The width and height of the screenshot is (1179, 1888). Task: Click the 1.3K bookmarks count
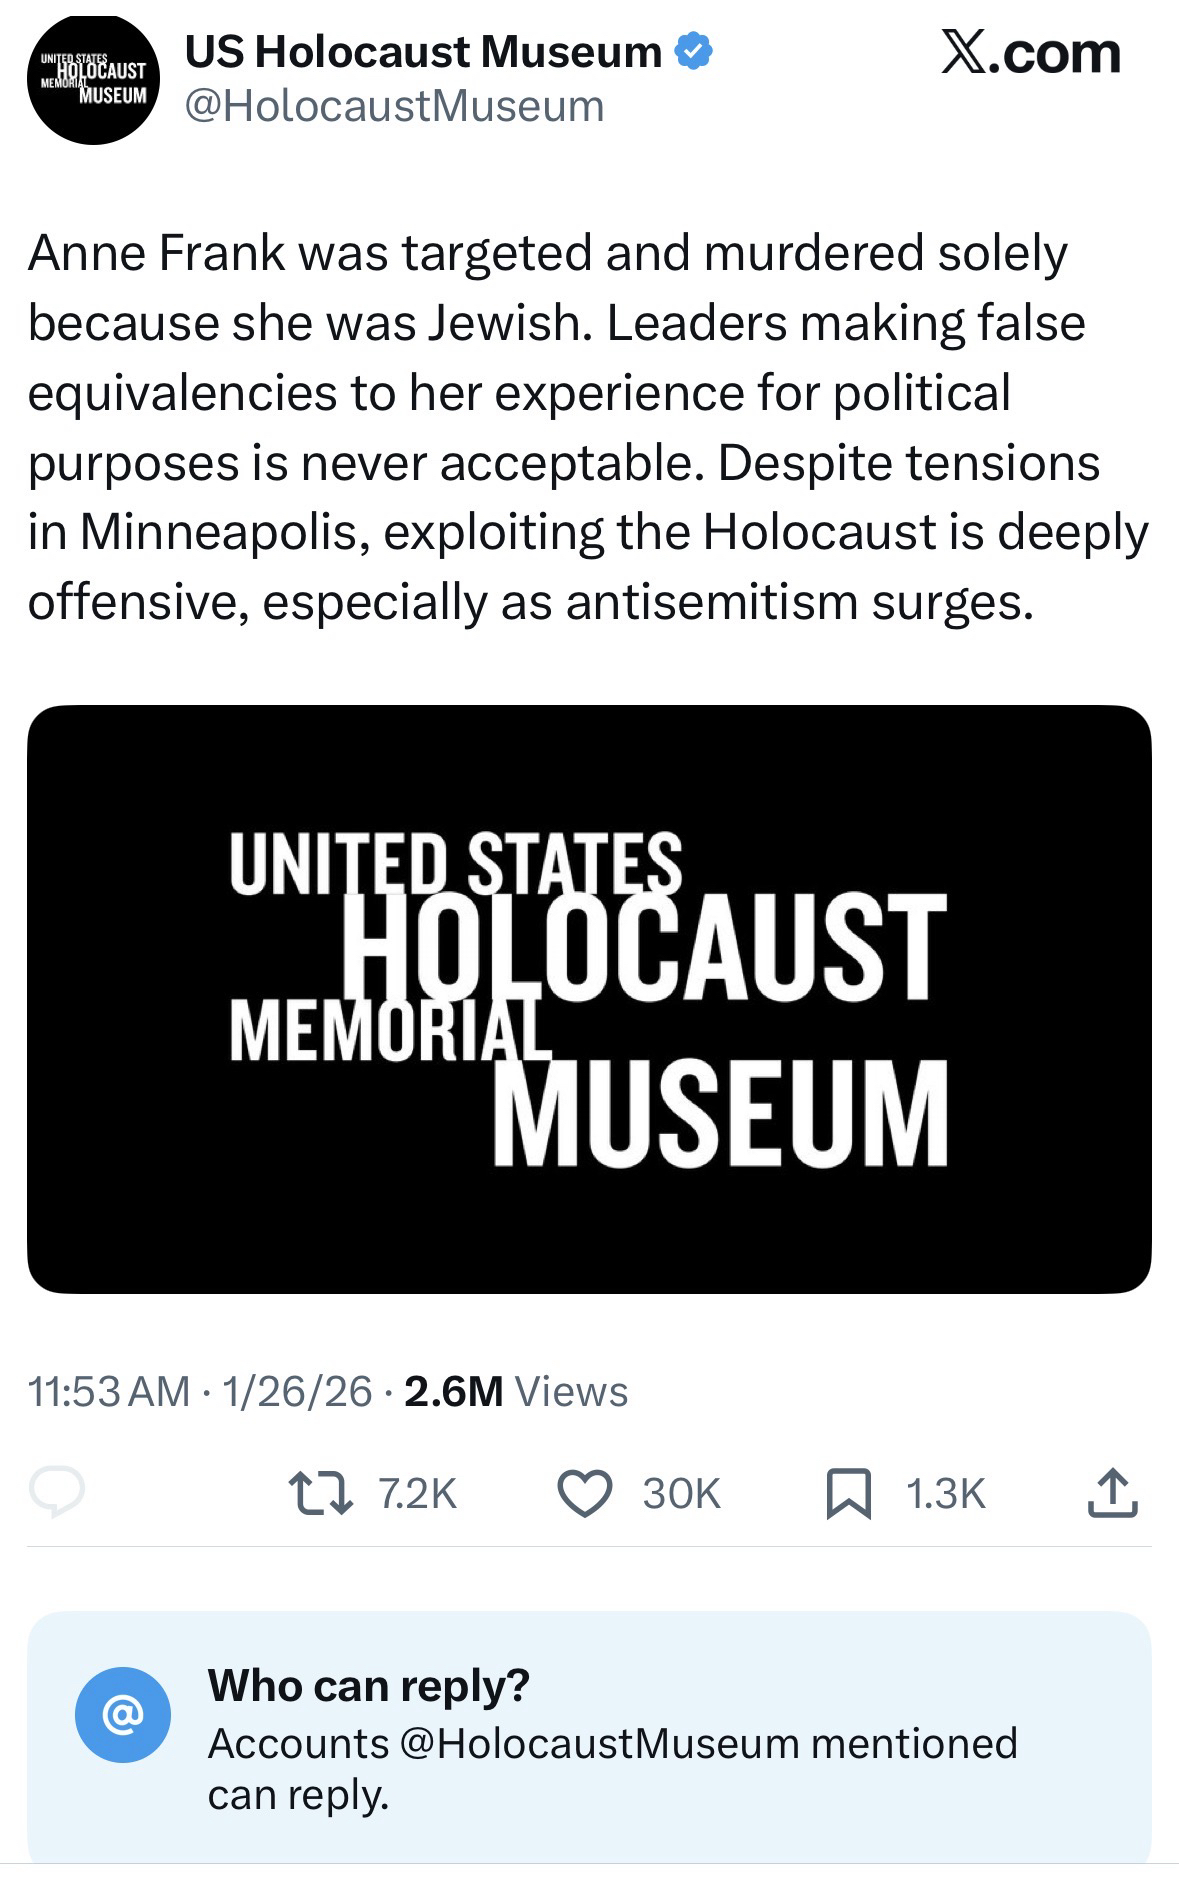[x=945, y=1493]
